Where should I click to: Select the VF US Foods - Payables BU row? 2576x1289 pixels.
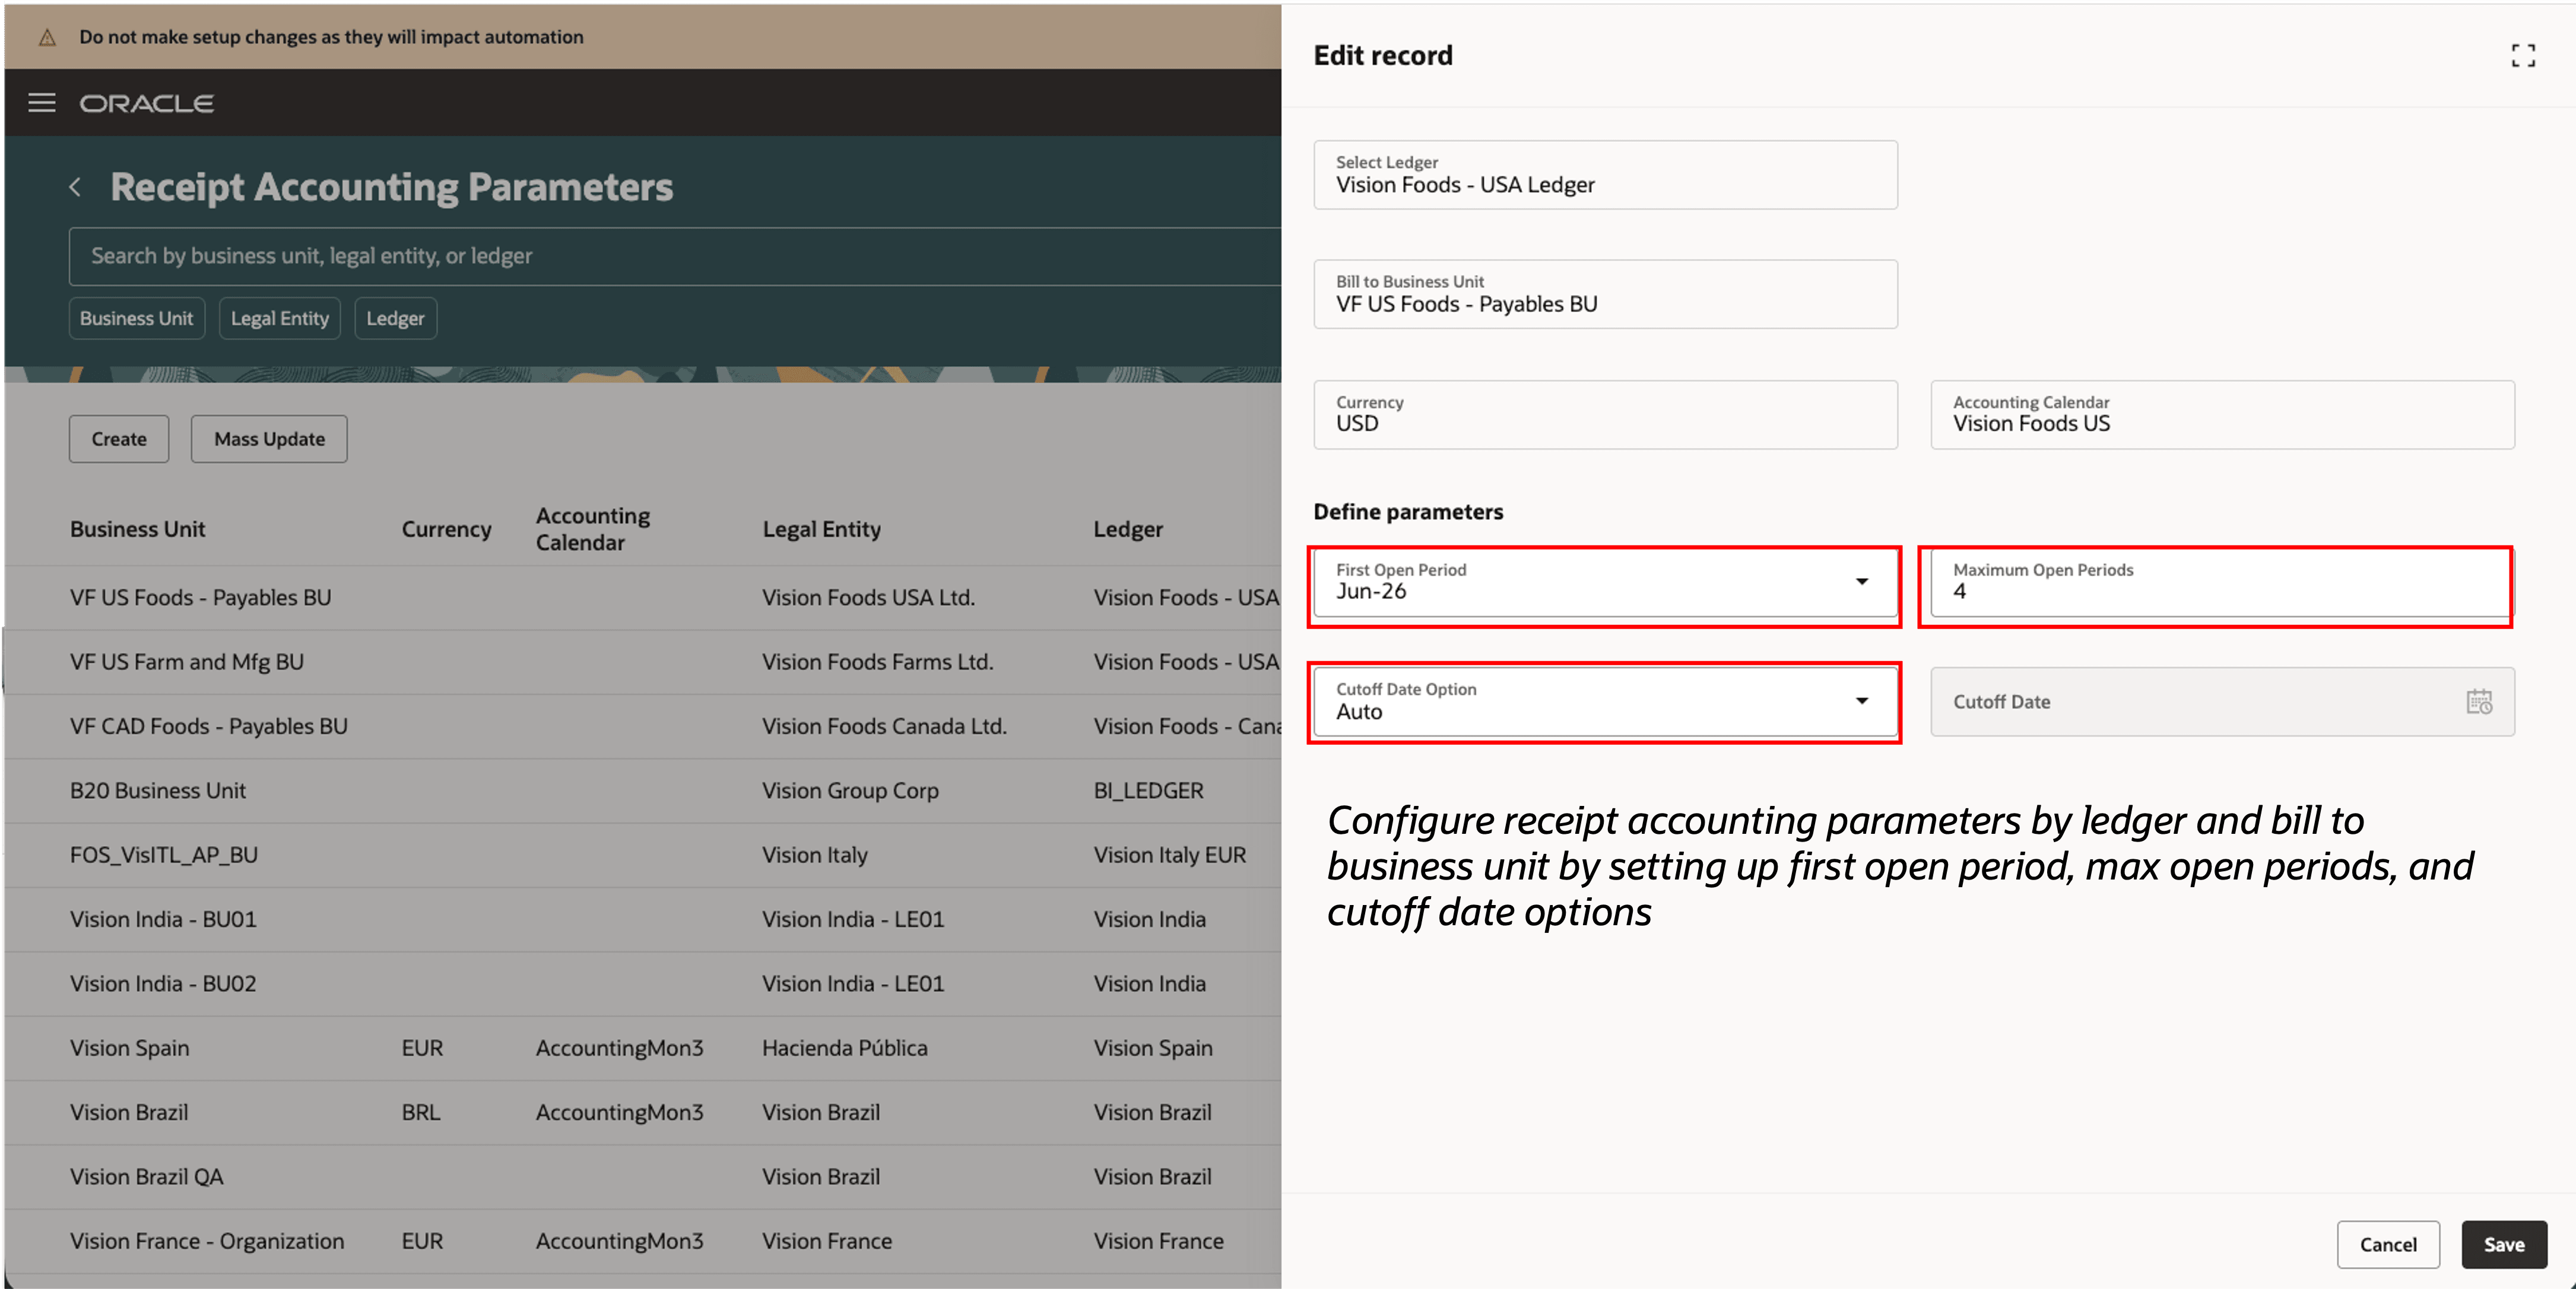tap(643, 598)
